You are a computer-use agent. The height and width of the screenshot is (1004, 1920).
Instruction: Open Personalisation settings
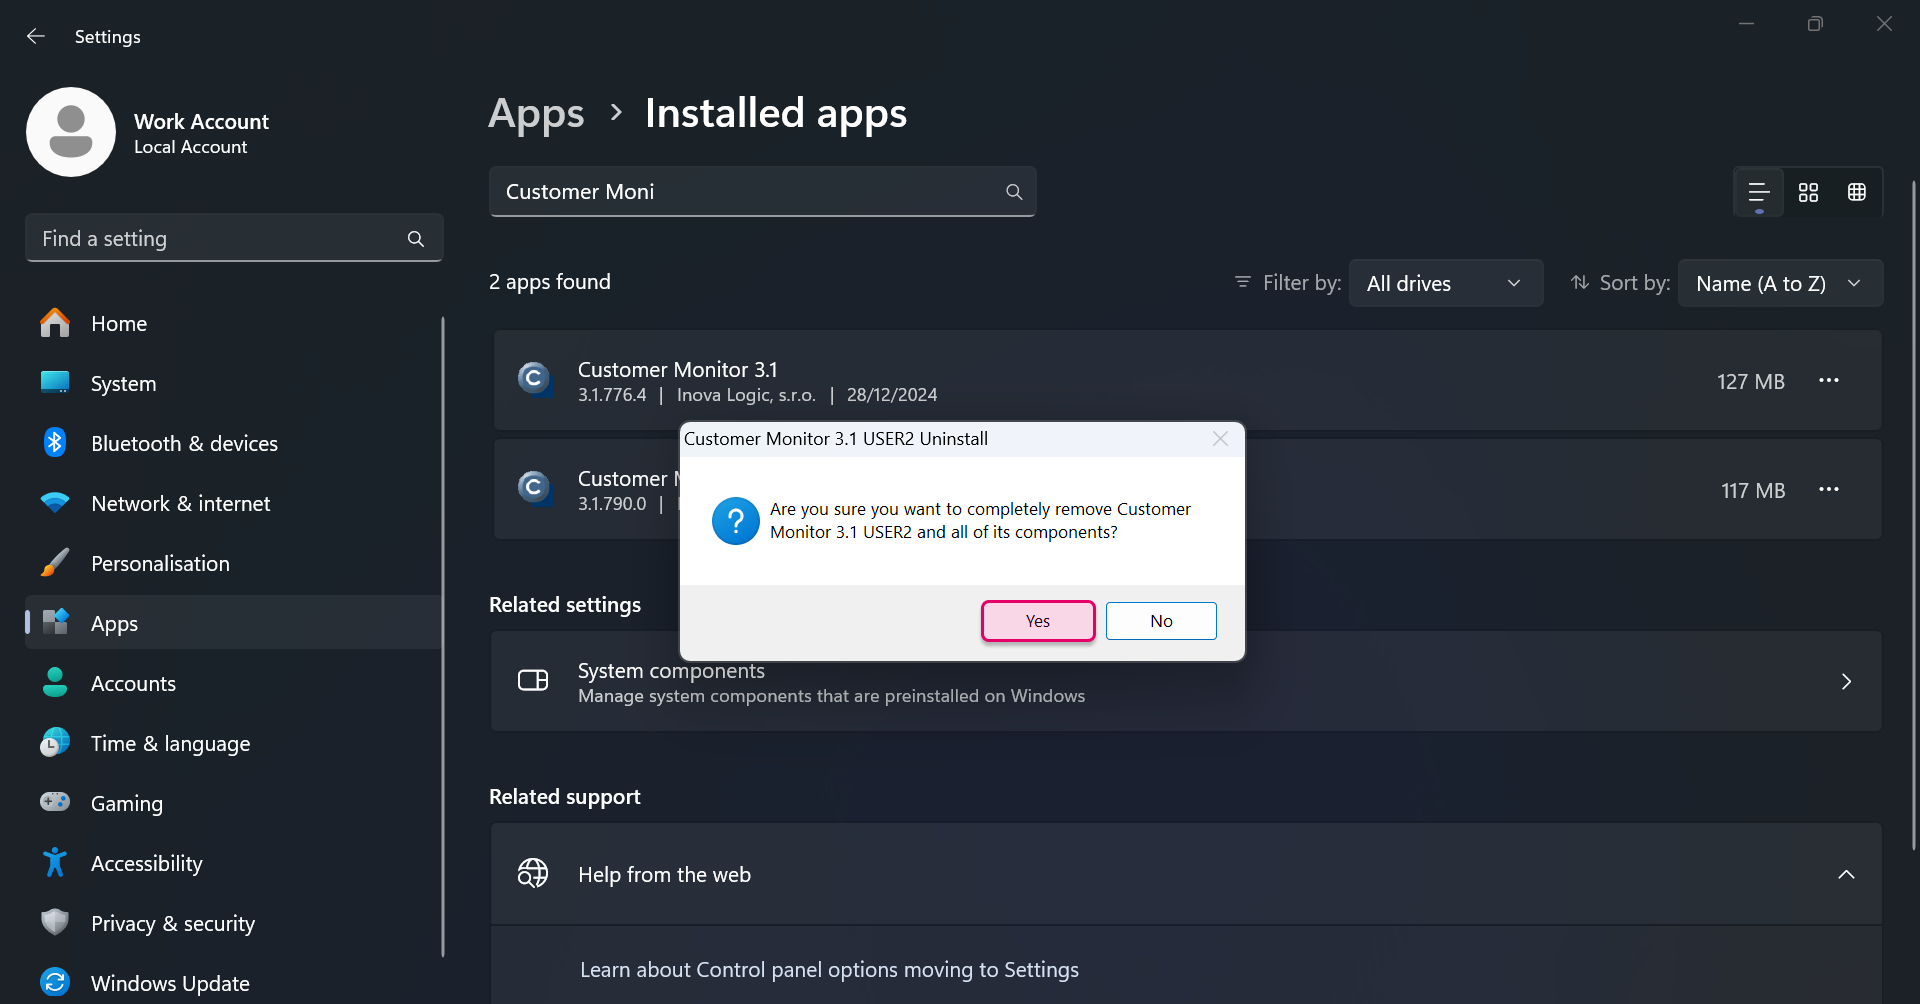(234, 564)
